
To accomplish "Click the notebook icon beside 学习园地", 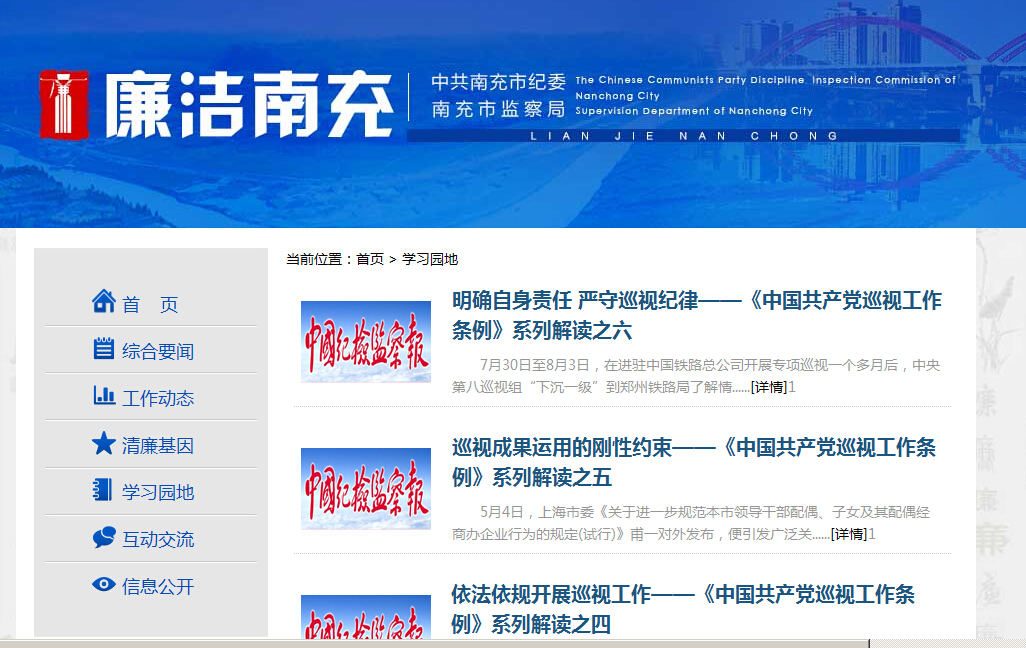I will pos(102,490).
